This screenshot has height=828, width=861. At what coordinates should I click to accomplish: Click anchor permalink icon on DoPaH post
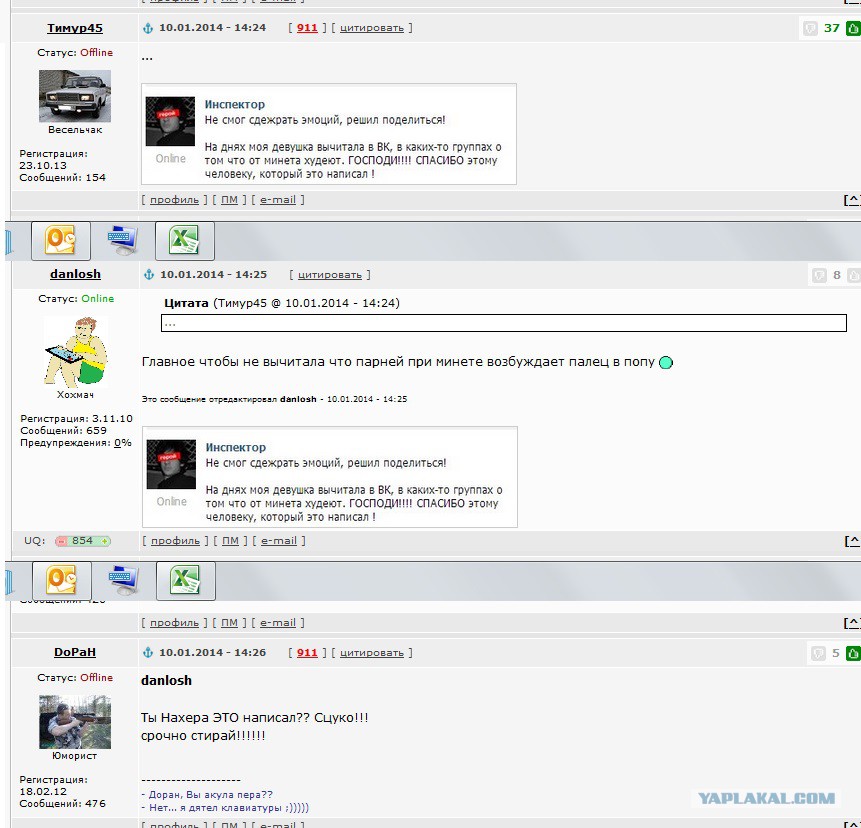coord(148,652)
